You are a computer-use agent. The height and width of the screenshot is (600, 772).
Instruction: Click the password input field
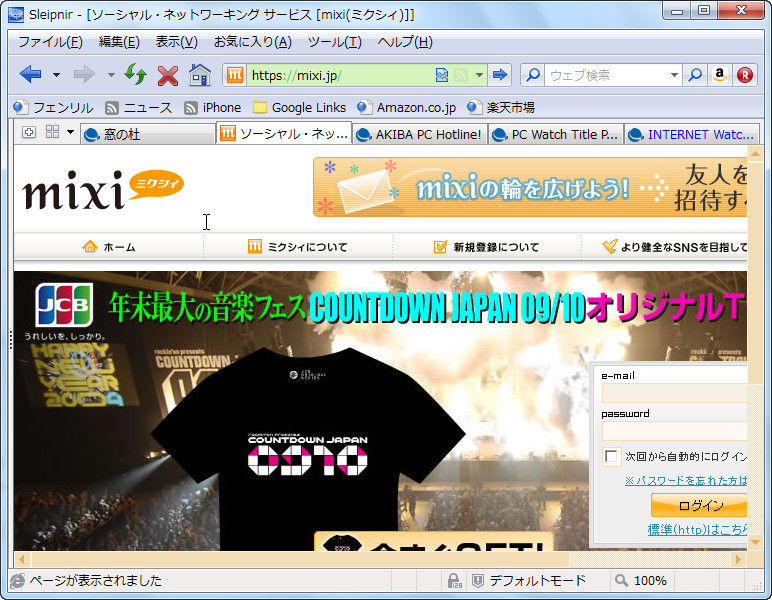tap(674, 431)
